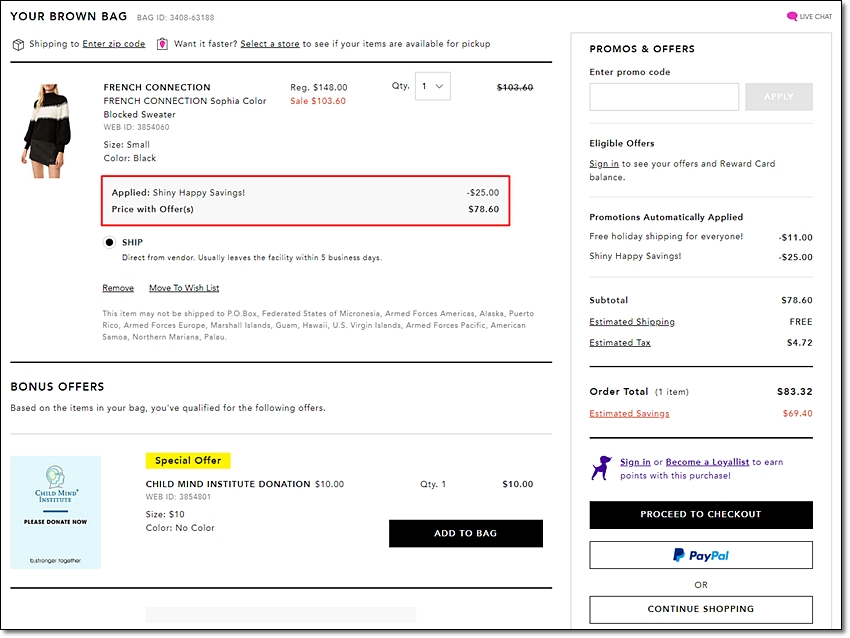This screenshot has height=638, width=850.
Task: Click the Price with Offer(s) $78.60 value
Action: (484, 209)
